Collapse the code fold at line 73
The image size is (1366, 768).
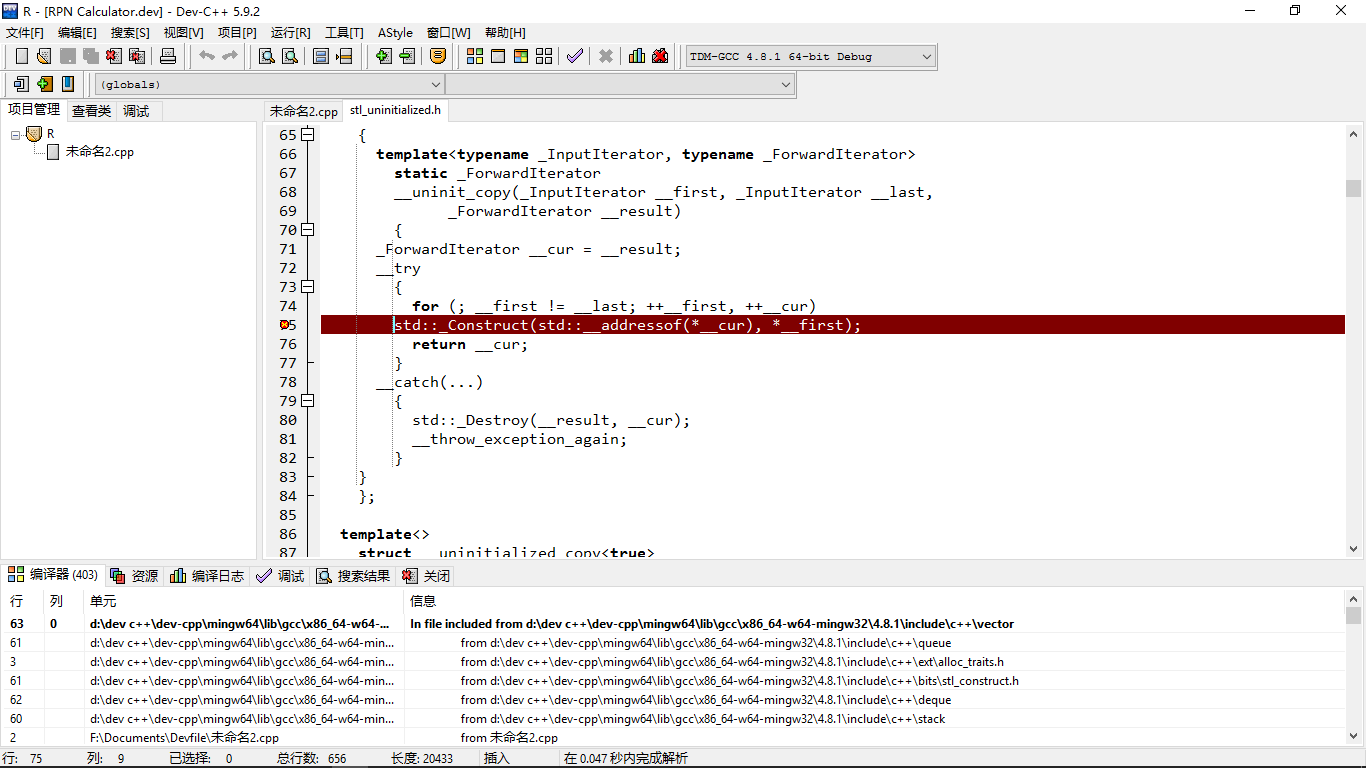coord(308,287)
